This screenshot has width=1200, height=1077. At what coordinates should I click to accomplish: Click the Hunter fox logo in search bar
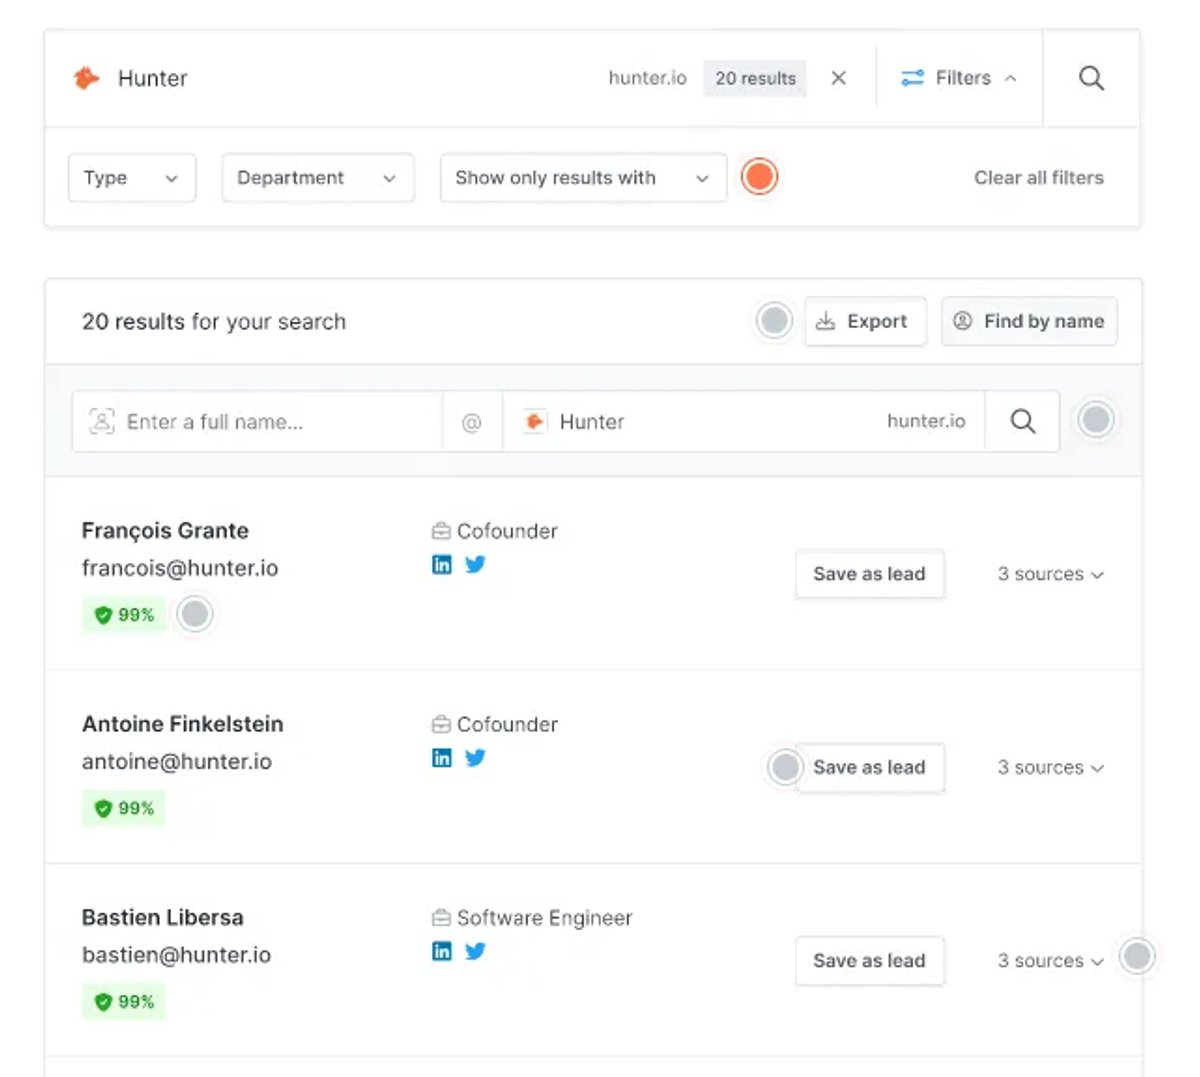(x=87, y=78)
